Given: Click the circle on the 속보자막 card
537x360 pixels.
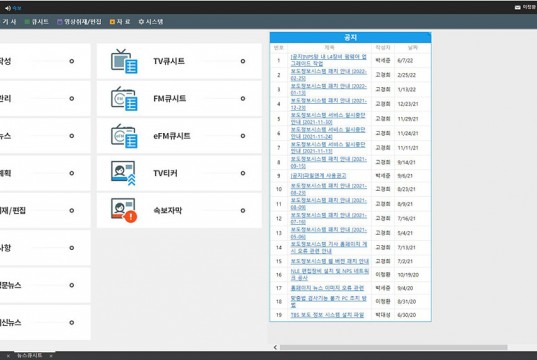Looking at the screenshot, I should click(243, 210).
